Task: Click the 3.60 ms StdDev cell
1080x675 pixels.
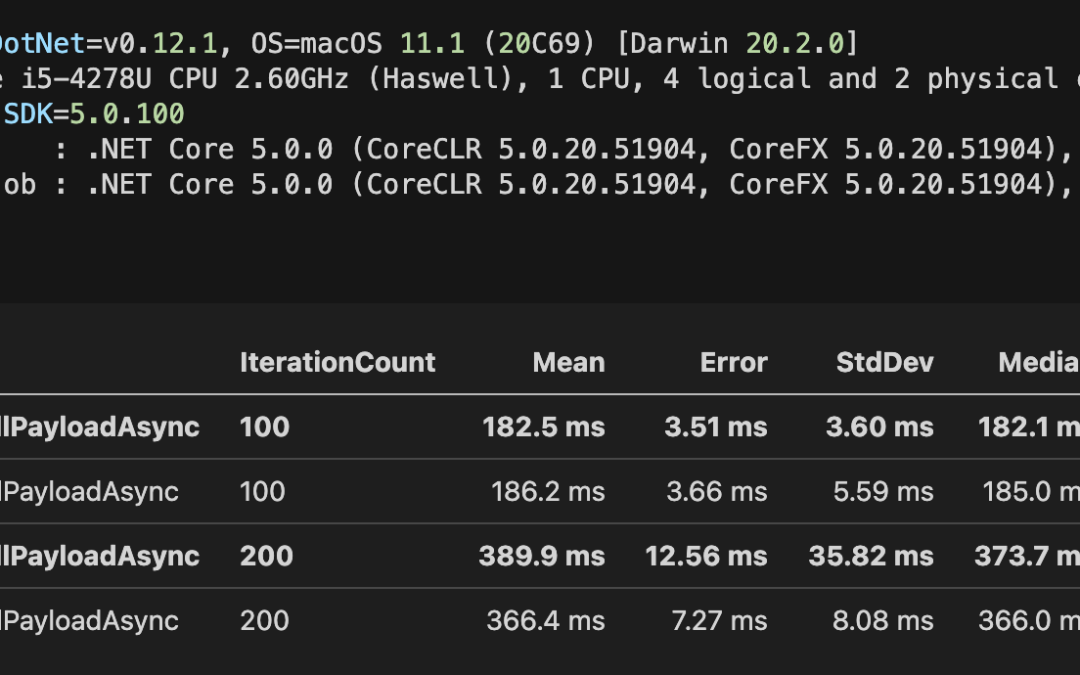Action: tap(879, 427)
